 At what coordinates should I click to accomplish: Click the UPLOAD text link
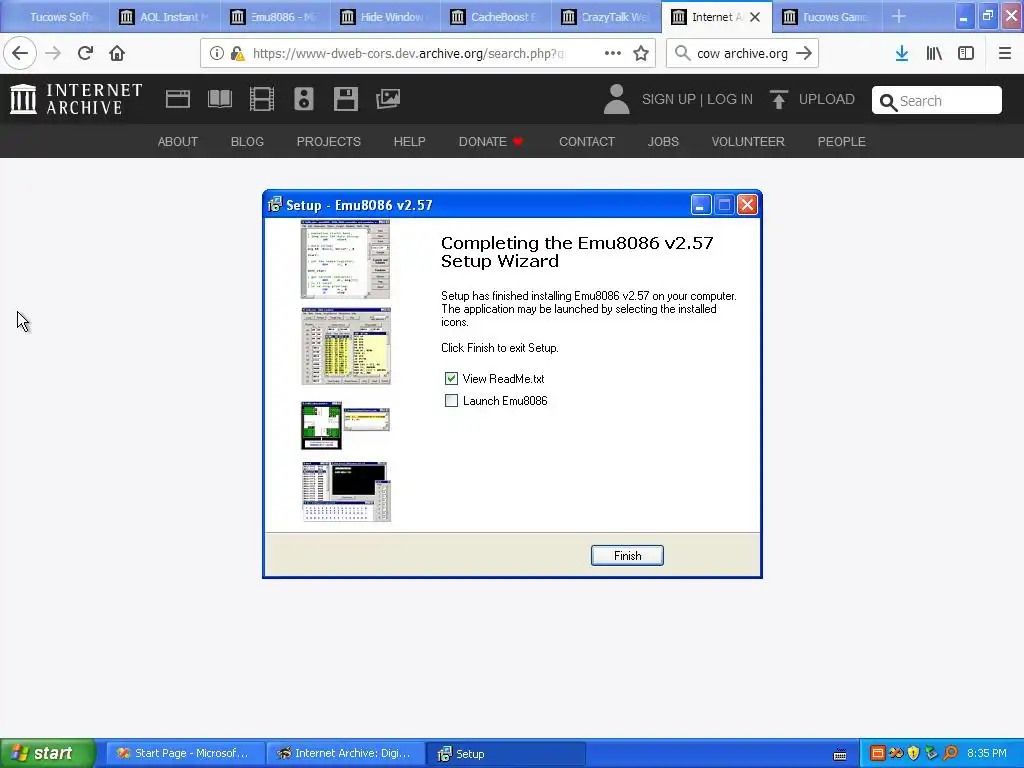click(x=827, y=99)
